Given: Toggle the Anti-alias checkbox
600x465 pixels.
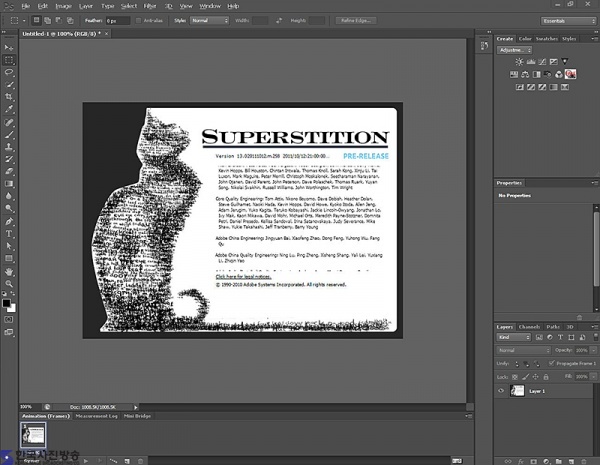Looking at the screenshot, I should (139, 21).
